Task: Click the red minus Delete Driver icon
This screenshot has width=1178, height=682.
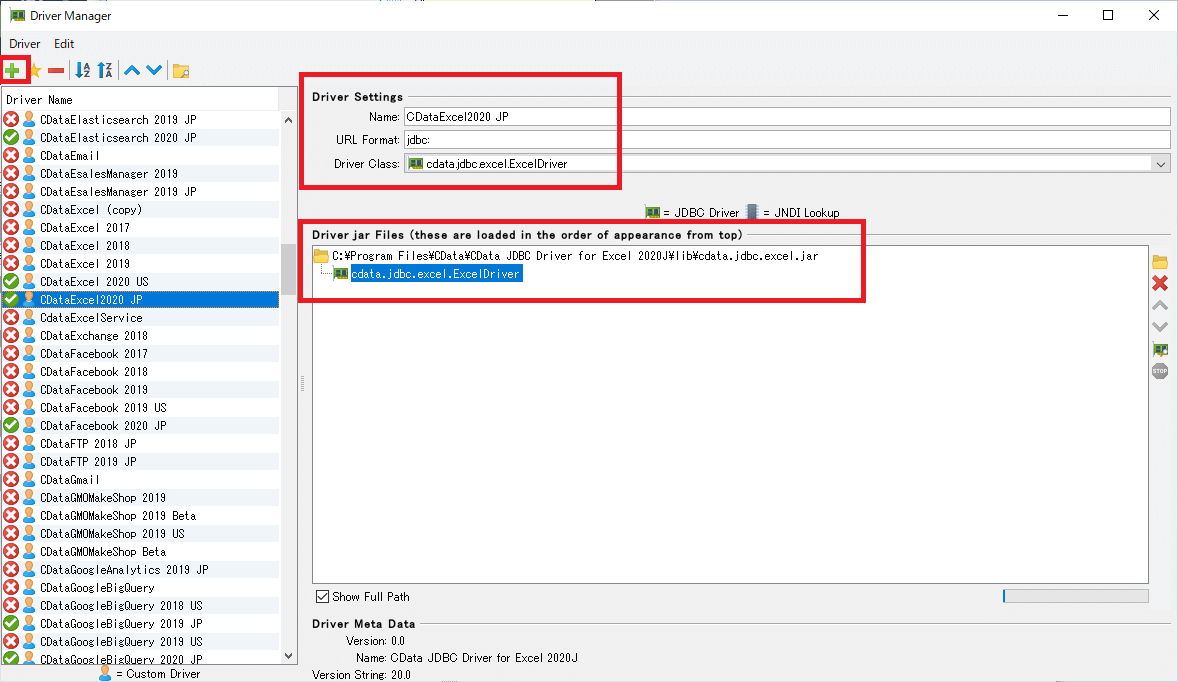Action: pos(56,71)
